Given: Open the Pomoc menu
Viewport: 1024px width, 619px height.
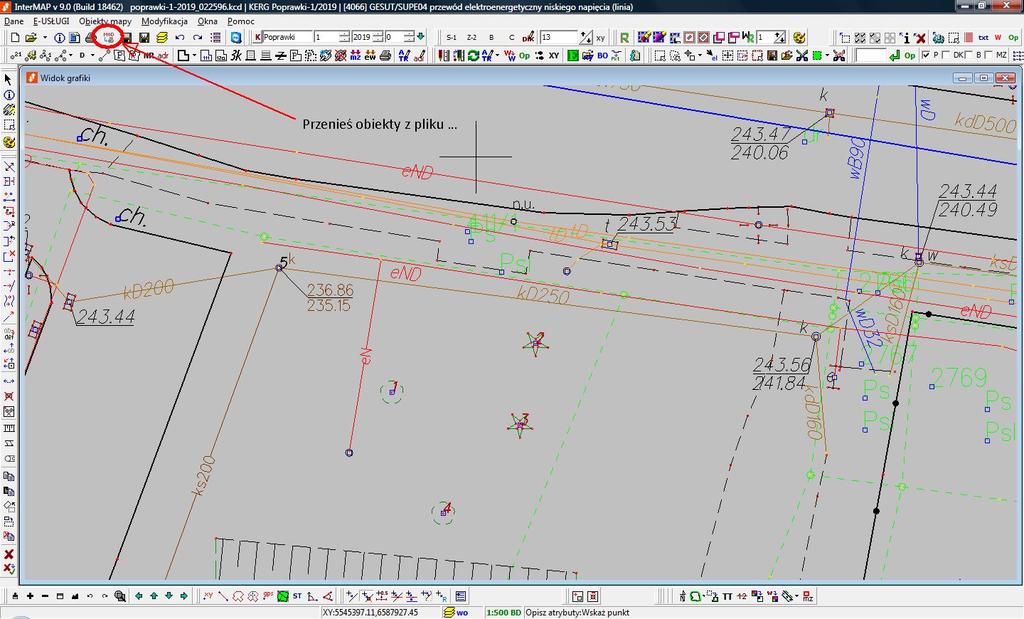Looking at the screenshot, I should coord(241,21).
